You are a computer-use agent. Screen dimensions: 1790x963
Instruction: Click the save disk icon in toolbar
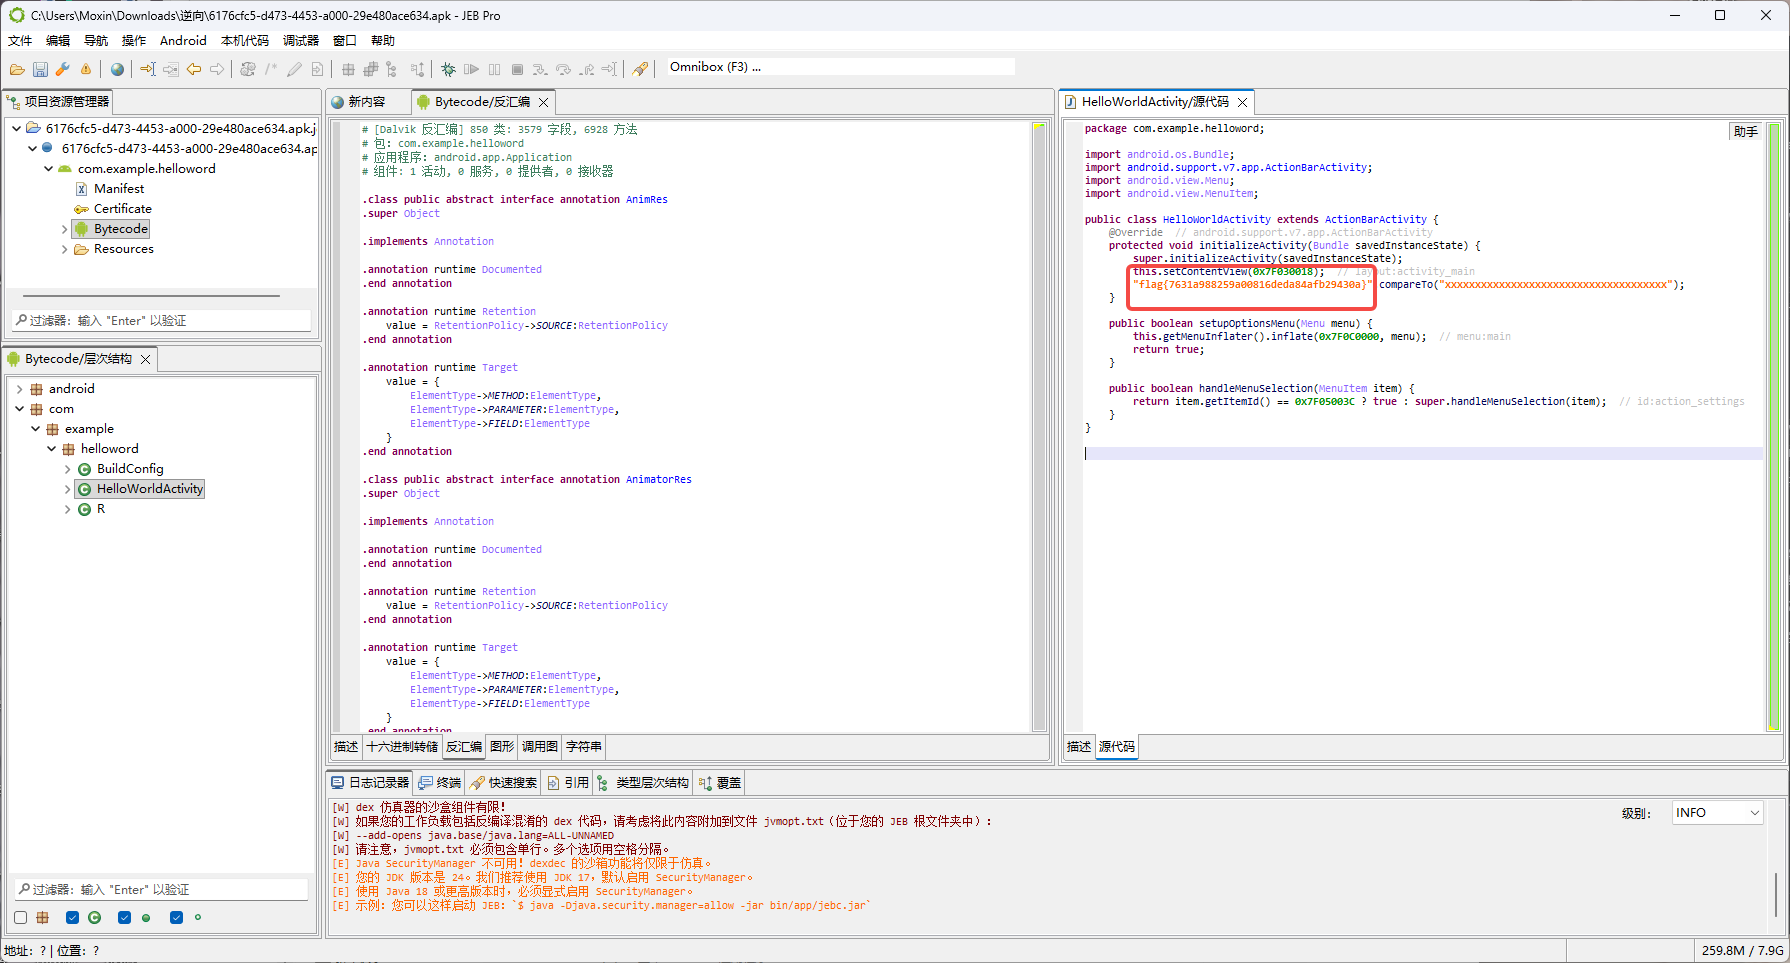click(40, 69)
